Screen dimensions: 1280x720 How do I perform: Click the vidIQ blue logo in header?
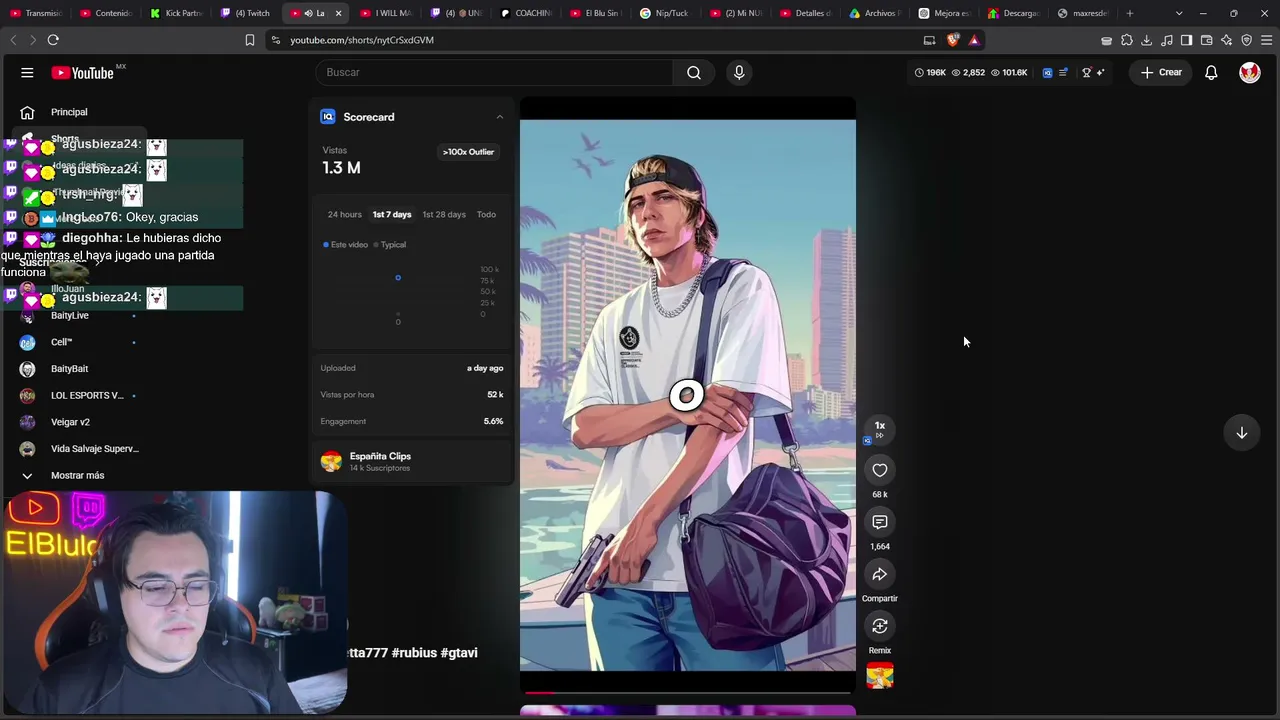pos(1047,72)
